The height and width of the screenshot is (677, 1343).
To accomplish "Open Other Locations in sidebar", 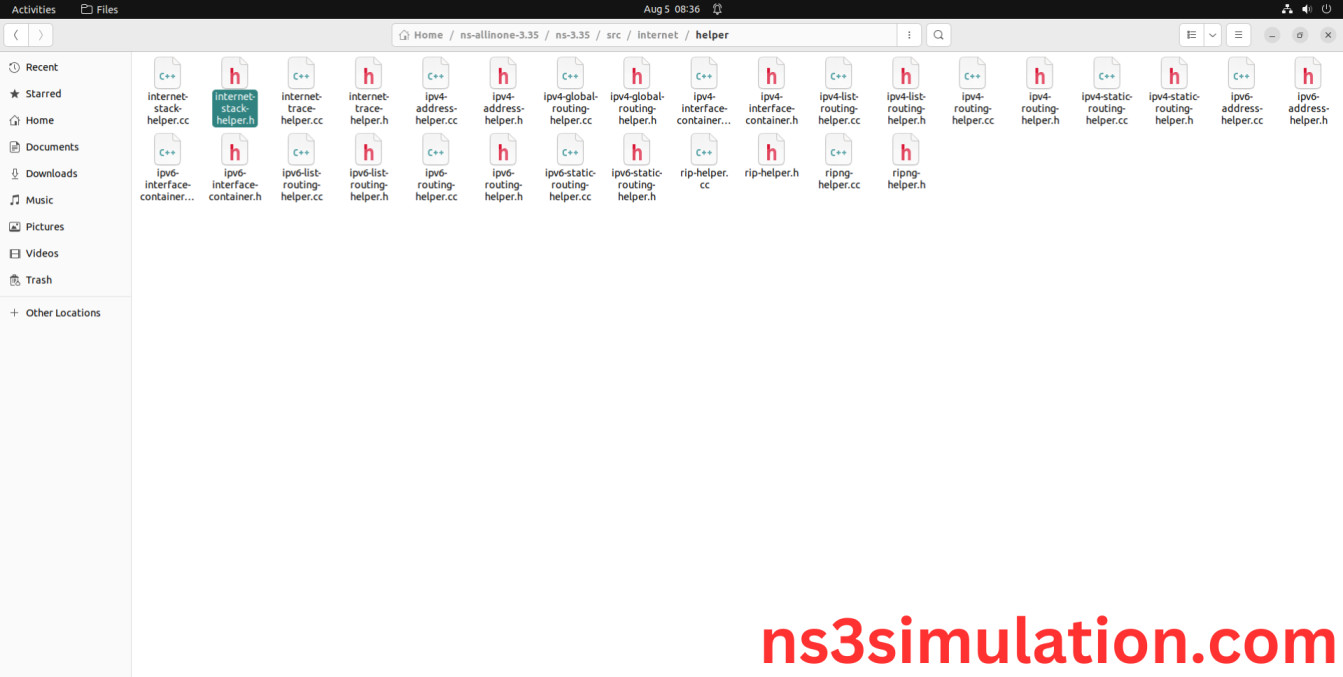I will coord(63,313).
